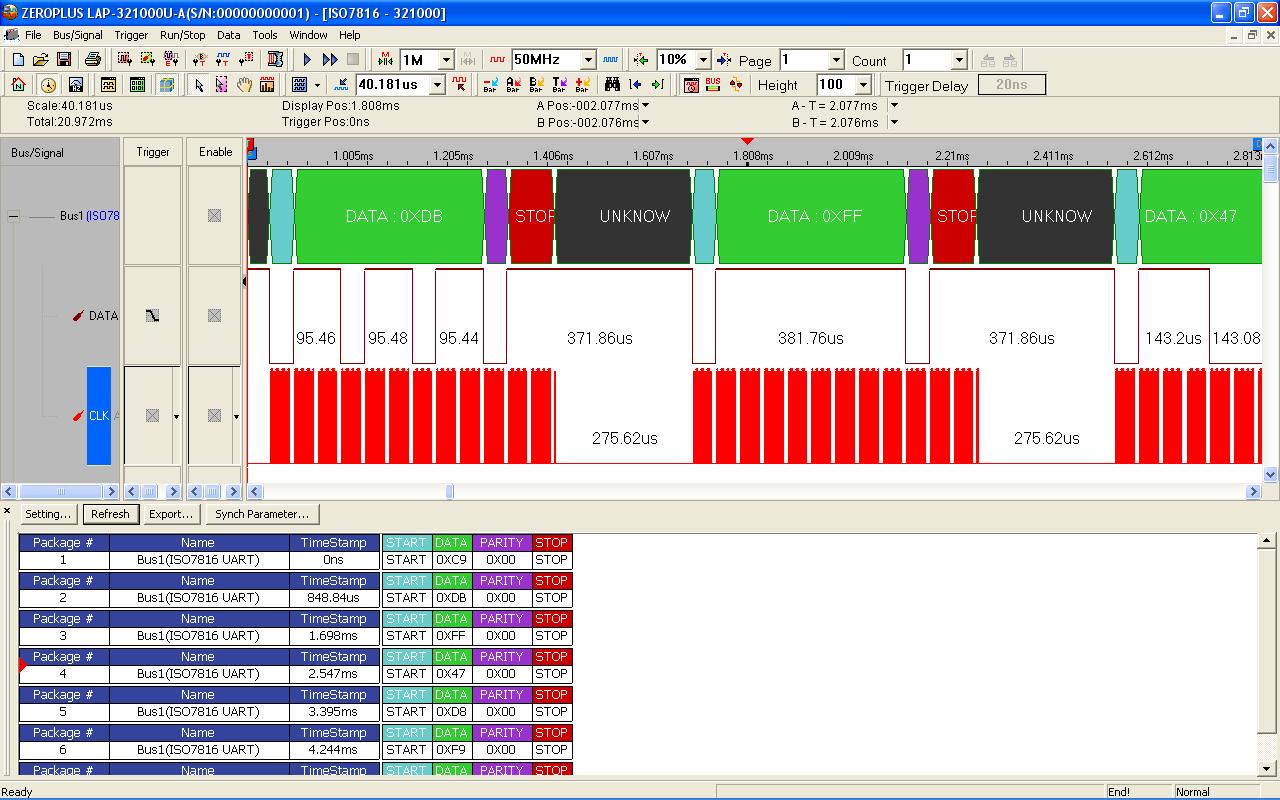Screen dimensions: 1280x800
Task: Click the film-strip compression icon
Action: point(275,60)
